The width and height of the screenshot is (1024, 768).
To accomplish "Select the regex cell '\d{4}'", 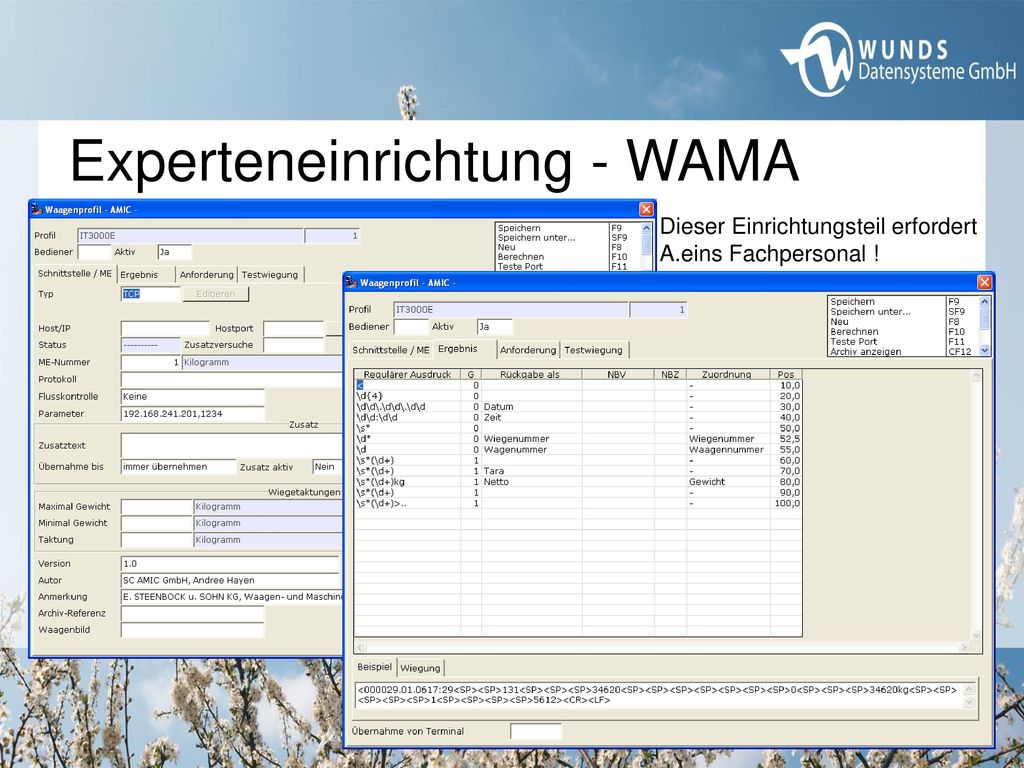I will pos(408,396).
